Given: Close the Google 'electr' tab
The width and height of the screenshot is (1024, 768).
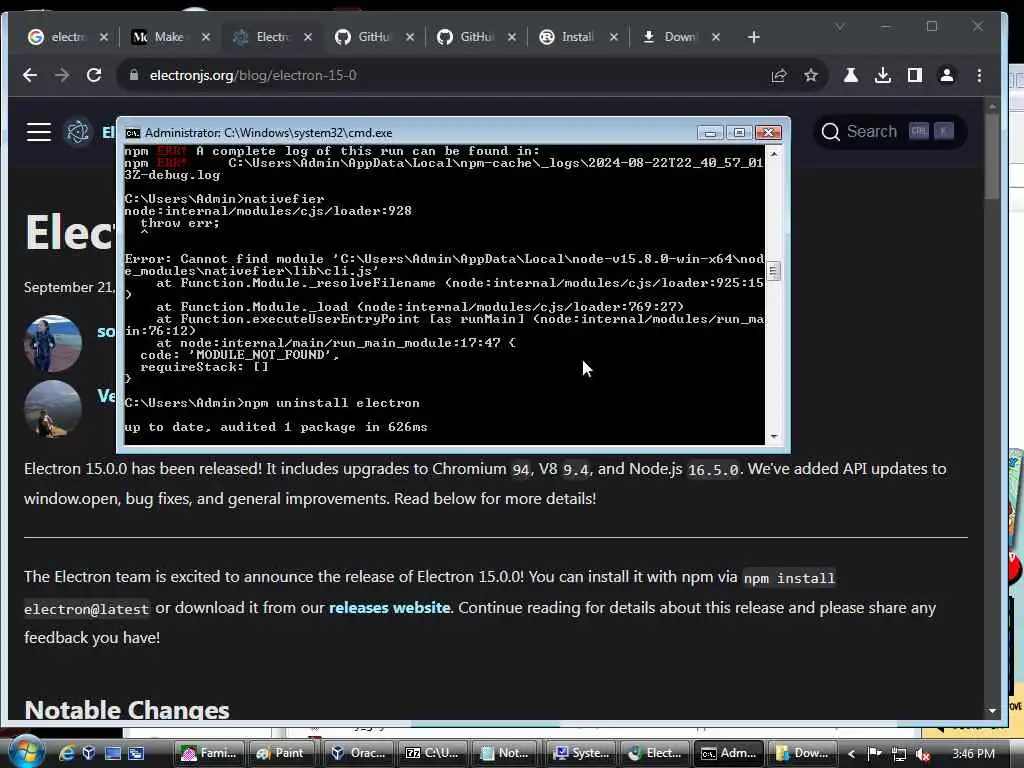Looking at the screenshot, I should [104, 37].
